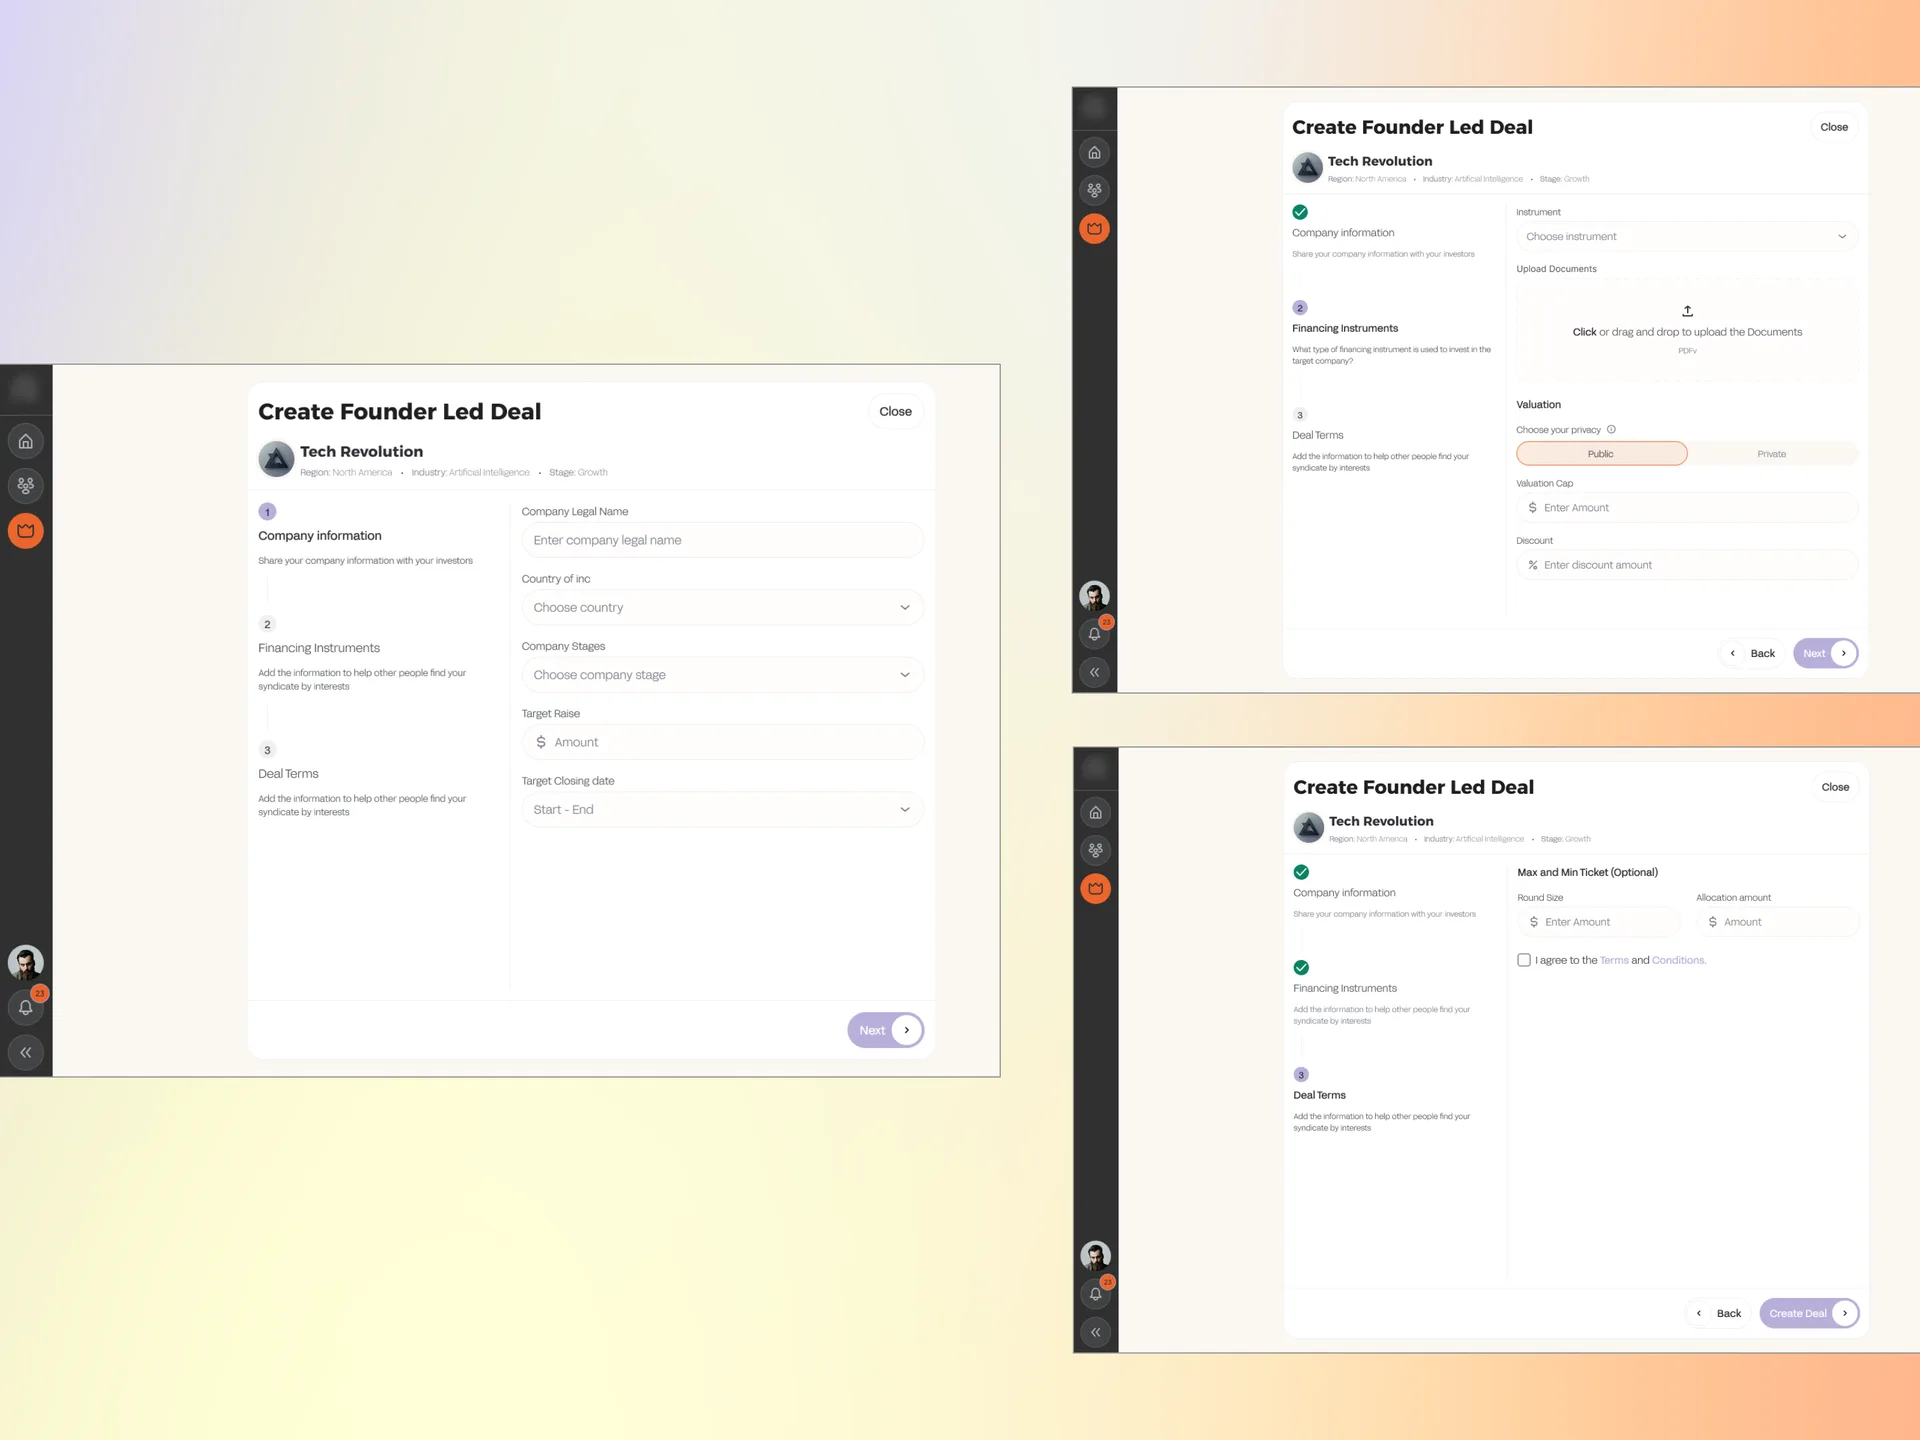
Task: Collapse sidebar chevrons in bottom-right window
Action: point(1096,1332)
